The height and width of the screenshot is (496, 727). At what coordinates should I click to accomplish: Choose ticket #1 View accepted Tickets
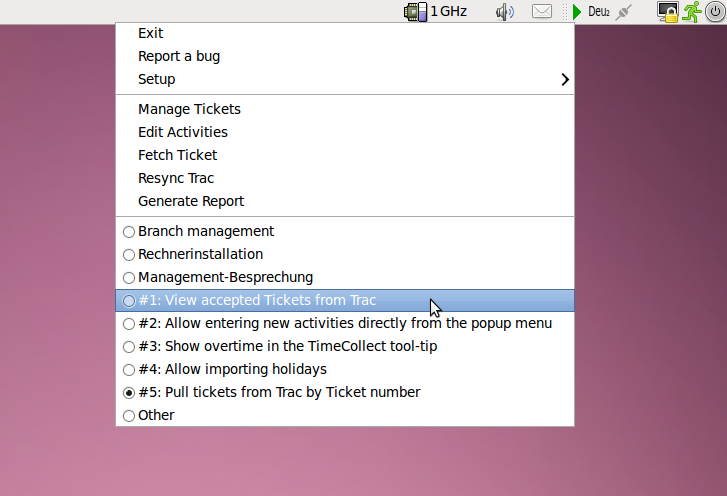coord(256,300)
